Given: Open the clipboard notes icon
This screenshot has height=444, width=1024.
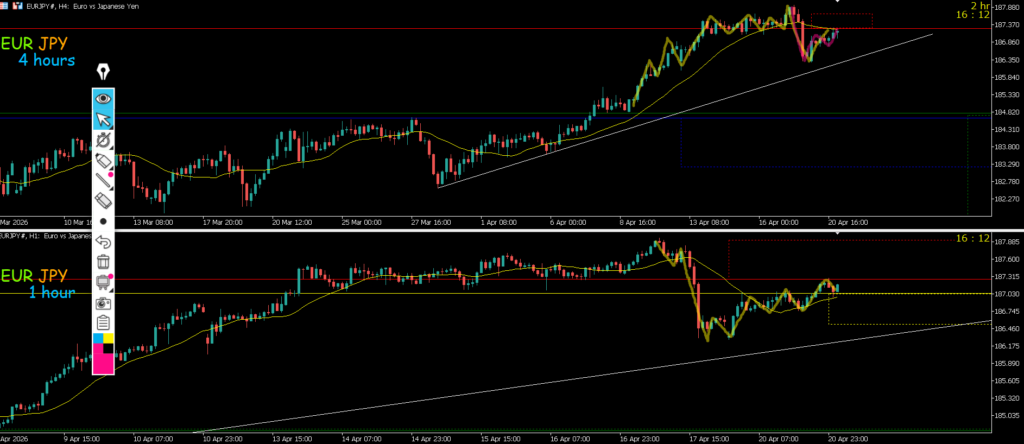Looking at the screenshot, I should click(103, 322).
